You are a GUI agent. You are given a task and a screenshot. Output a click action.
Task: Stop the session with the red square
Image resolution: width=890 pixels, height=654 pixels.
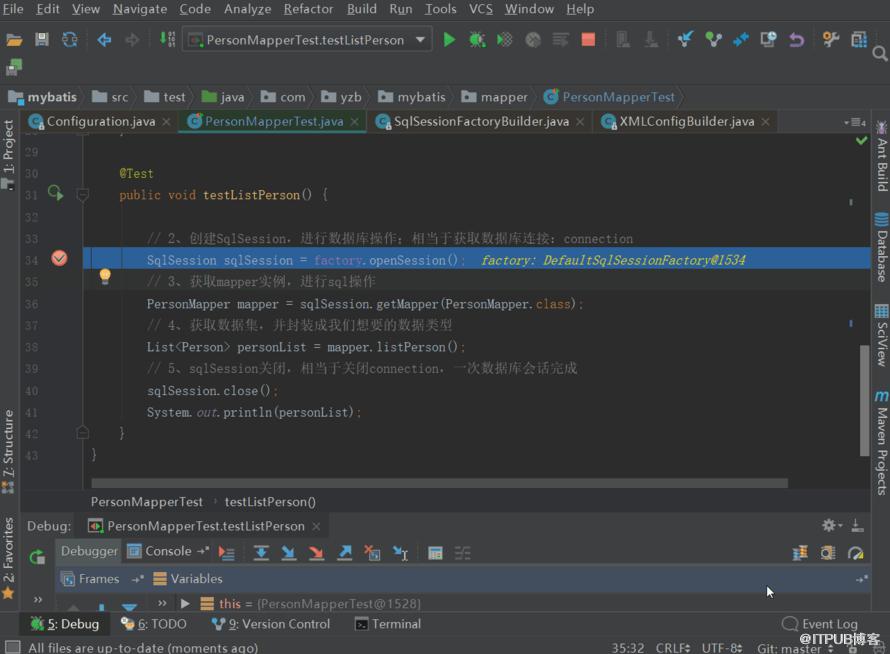588,40
